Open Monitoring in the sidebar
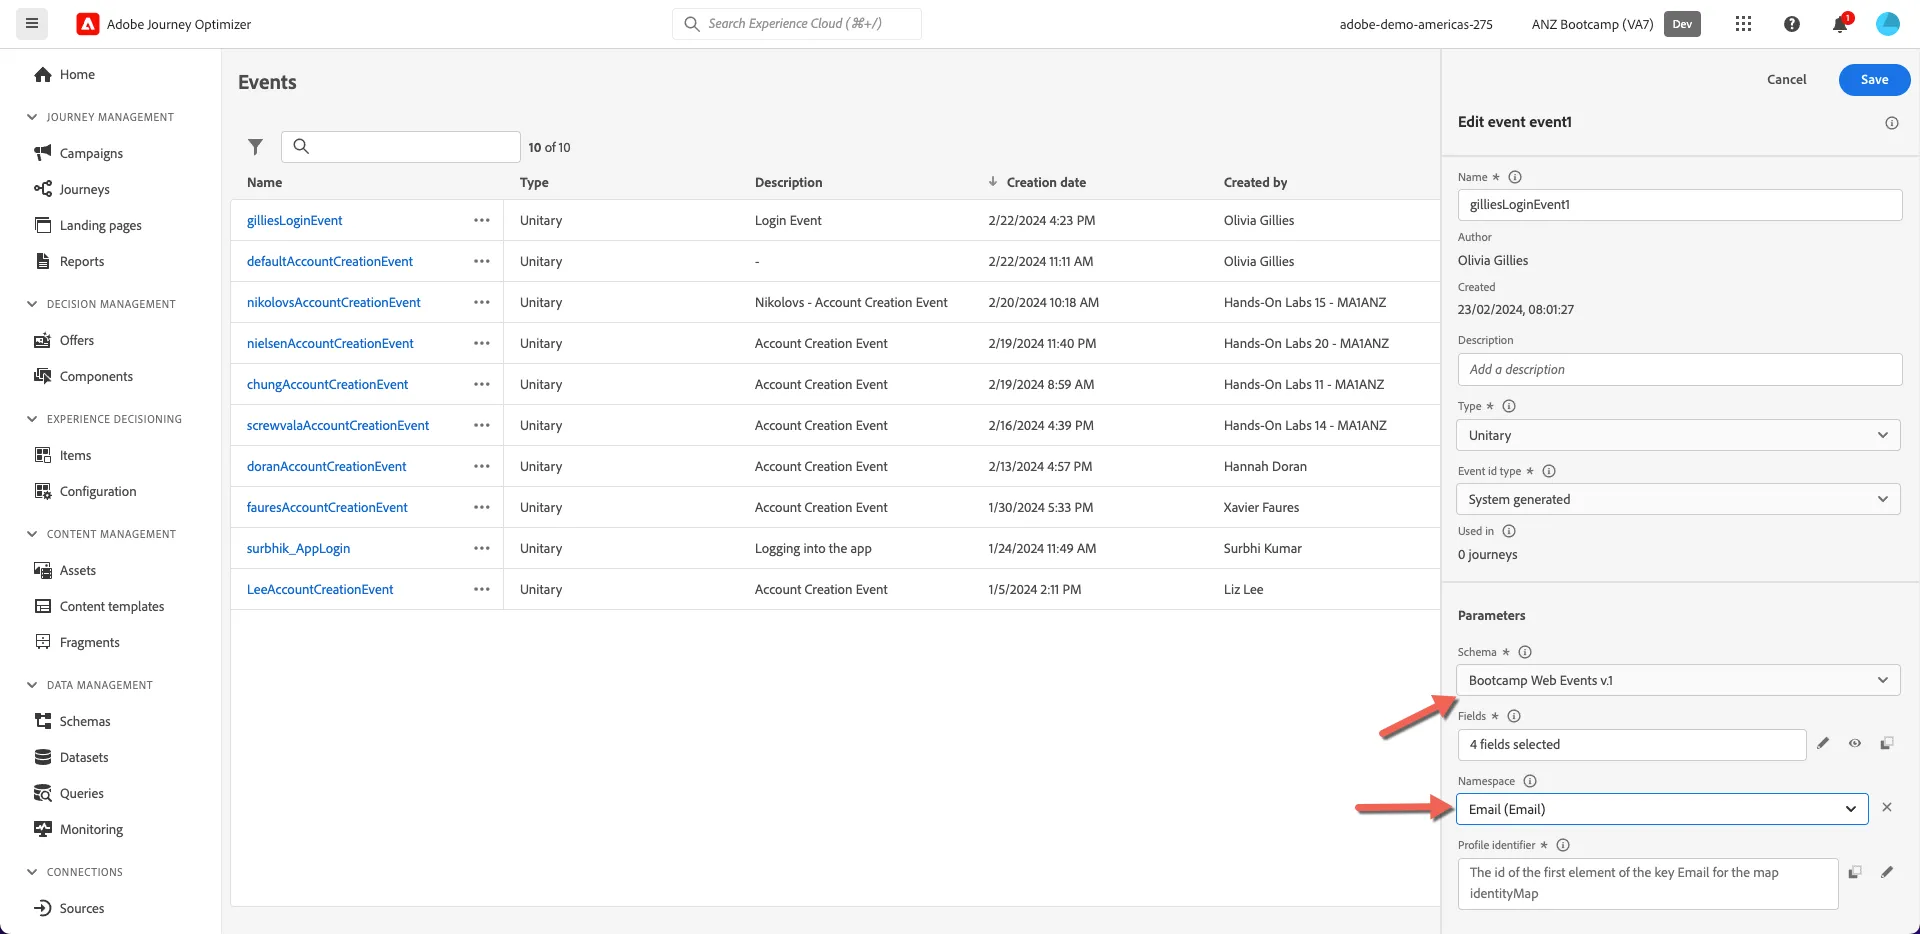1920x934 pixels. click(x=91, y=829)
